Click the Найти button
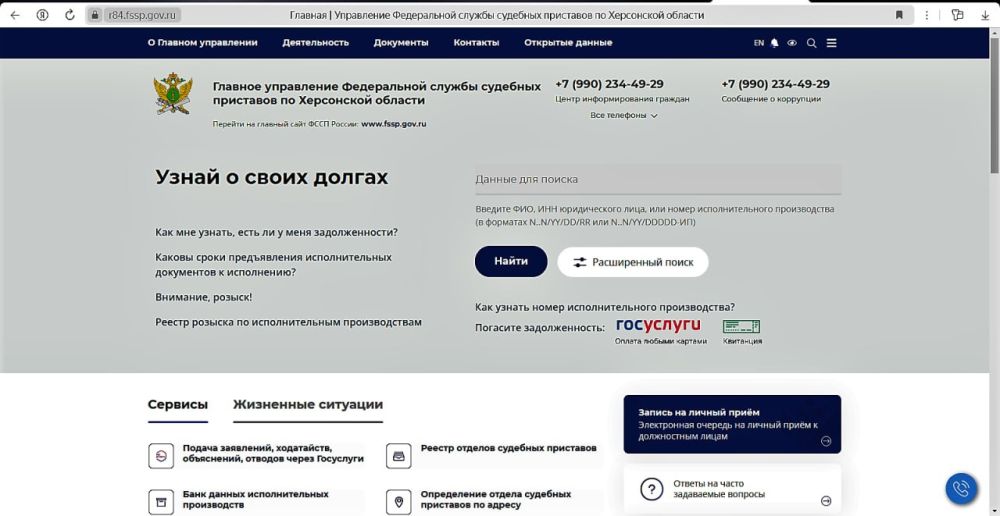This screenshot has width=1000, height=516. (511, 262)
